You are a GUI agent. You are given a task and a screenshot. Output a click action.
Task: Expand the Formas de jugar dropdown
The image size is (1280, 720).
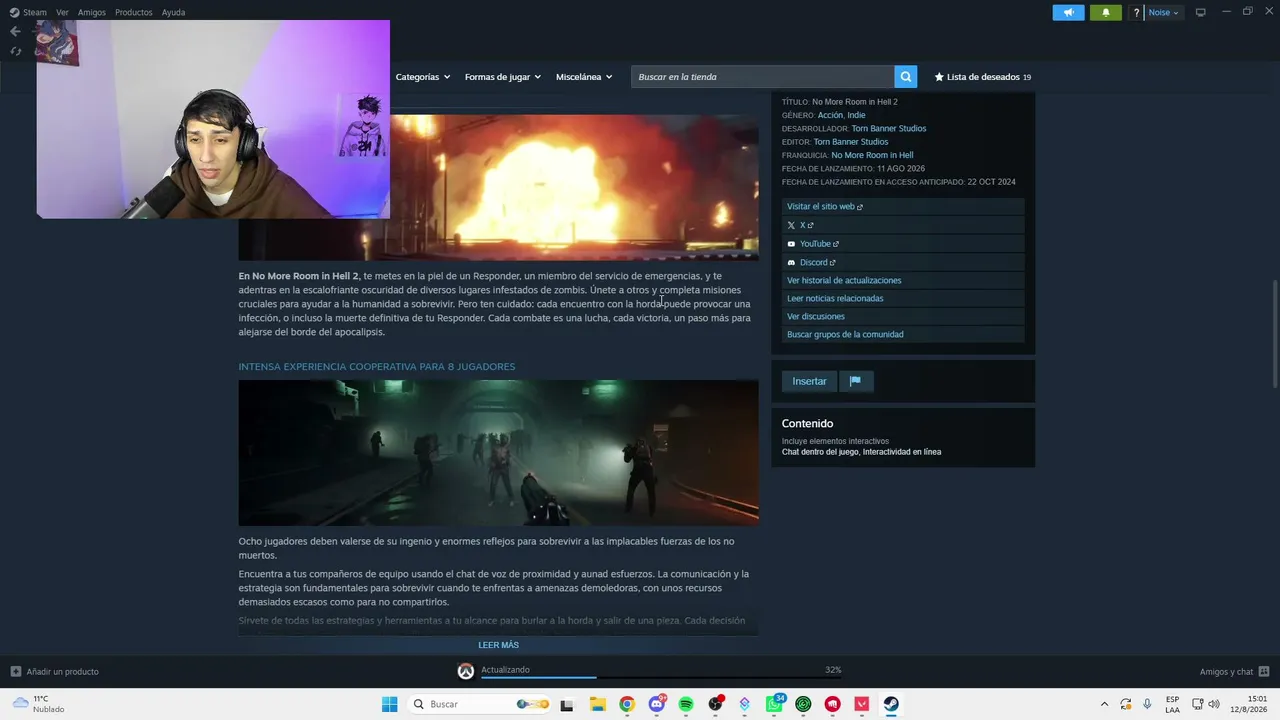coord(502,77)
